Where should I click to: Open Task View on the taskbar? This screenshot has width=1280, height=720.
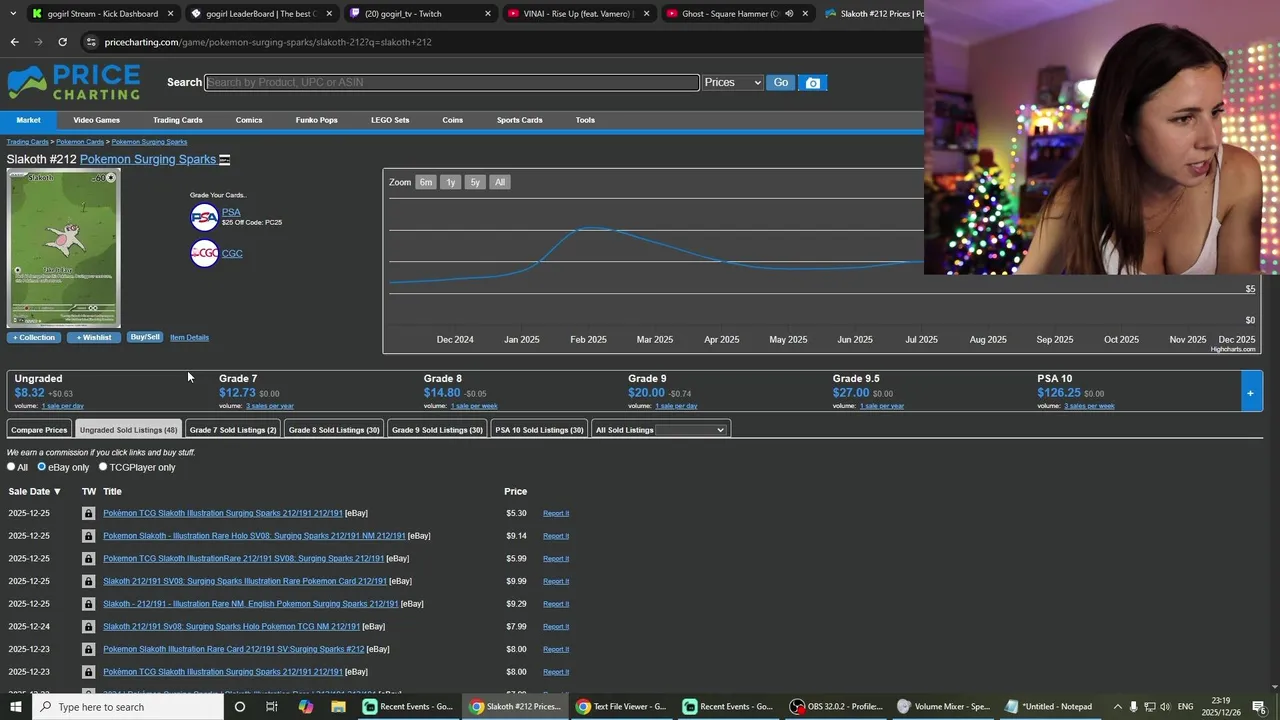pyautogui.click(x=272, y=707)
